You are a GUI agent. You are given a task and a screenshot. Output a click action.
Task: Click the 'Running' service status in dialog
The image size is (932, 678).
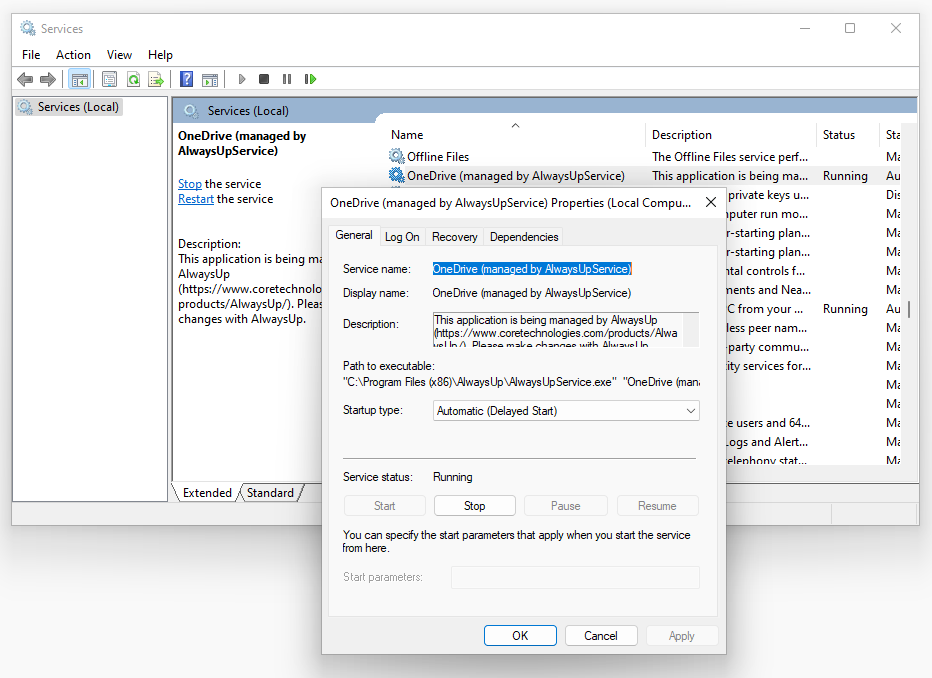[x=453, y=477]
